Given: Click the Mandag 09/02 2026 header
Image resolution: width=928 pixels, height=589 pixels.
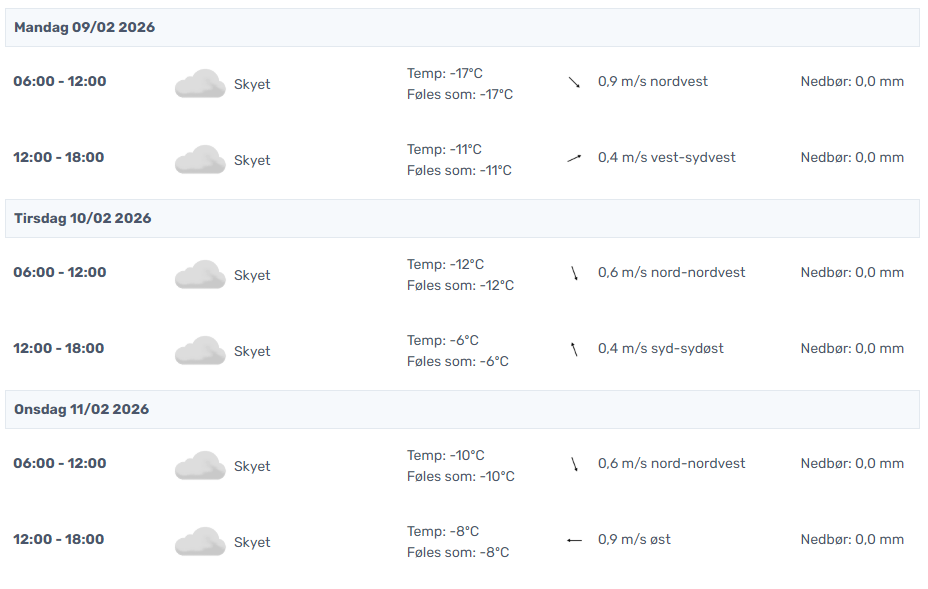Looking at the screenshot, I should point(85,27).
